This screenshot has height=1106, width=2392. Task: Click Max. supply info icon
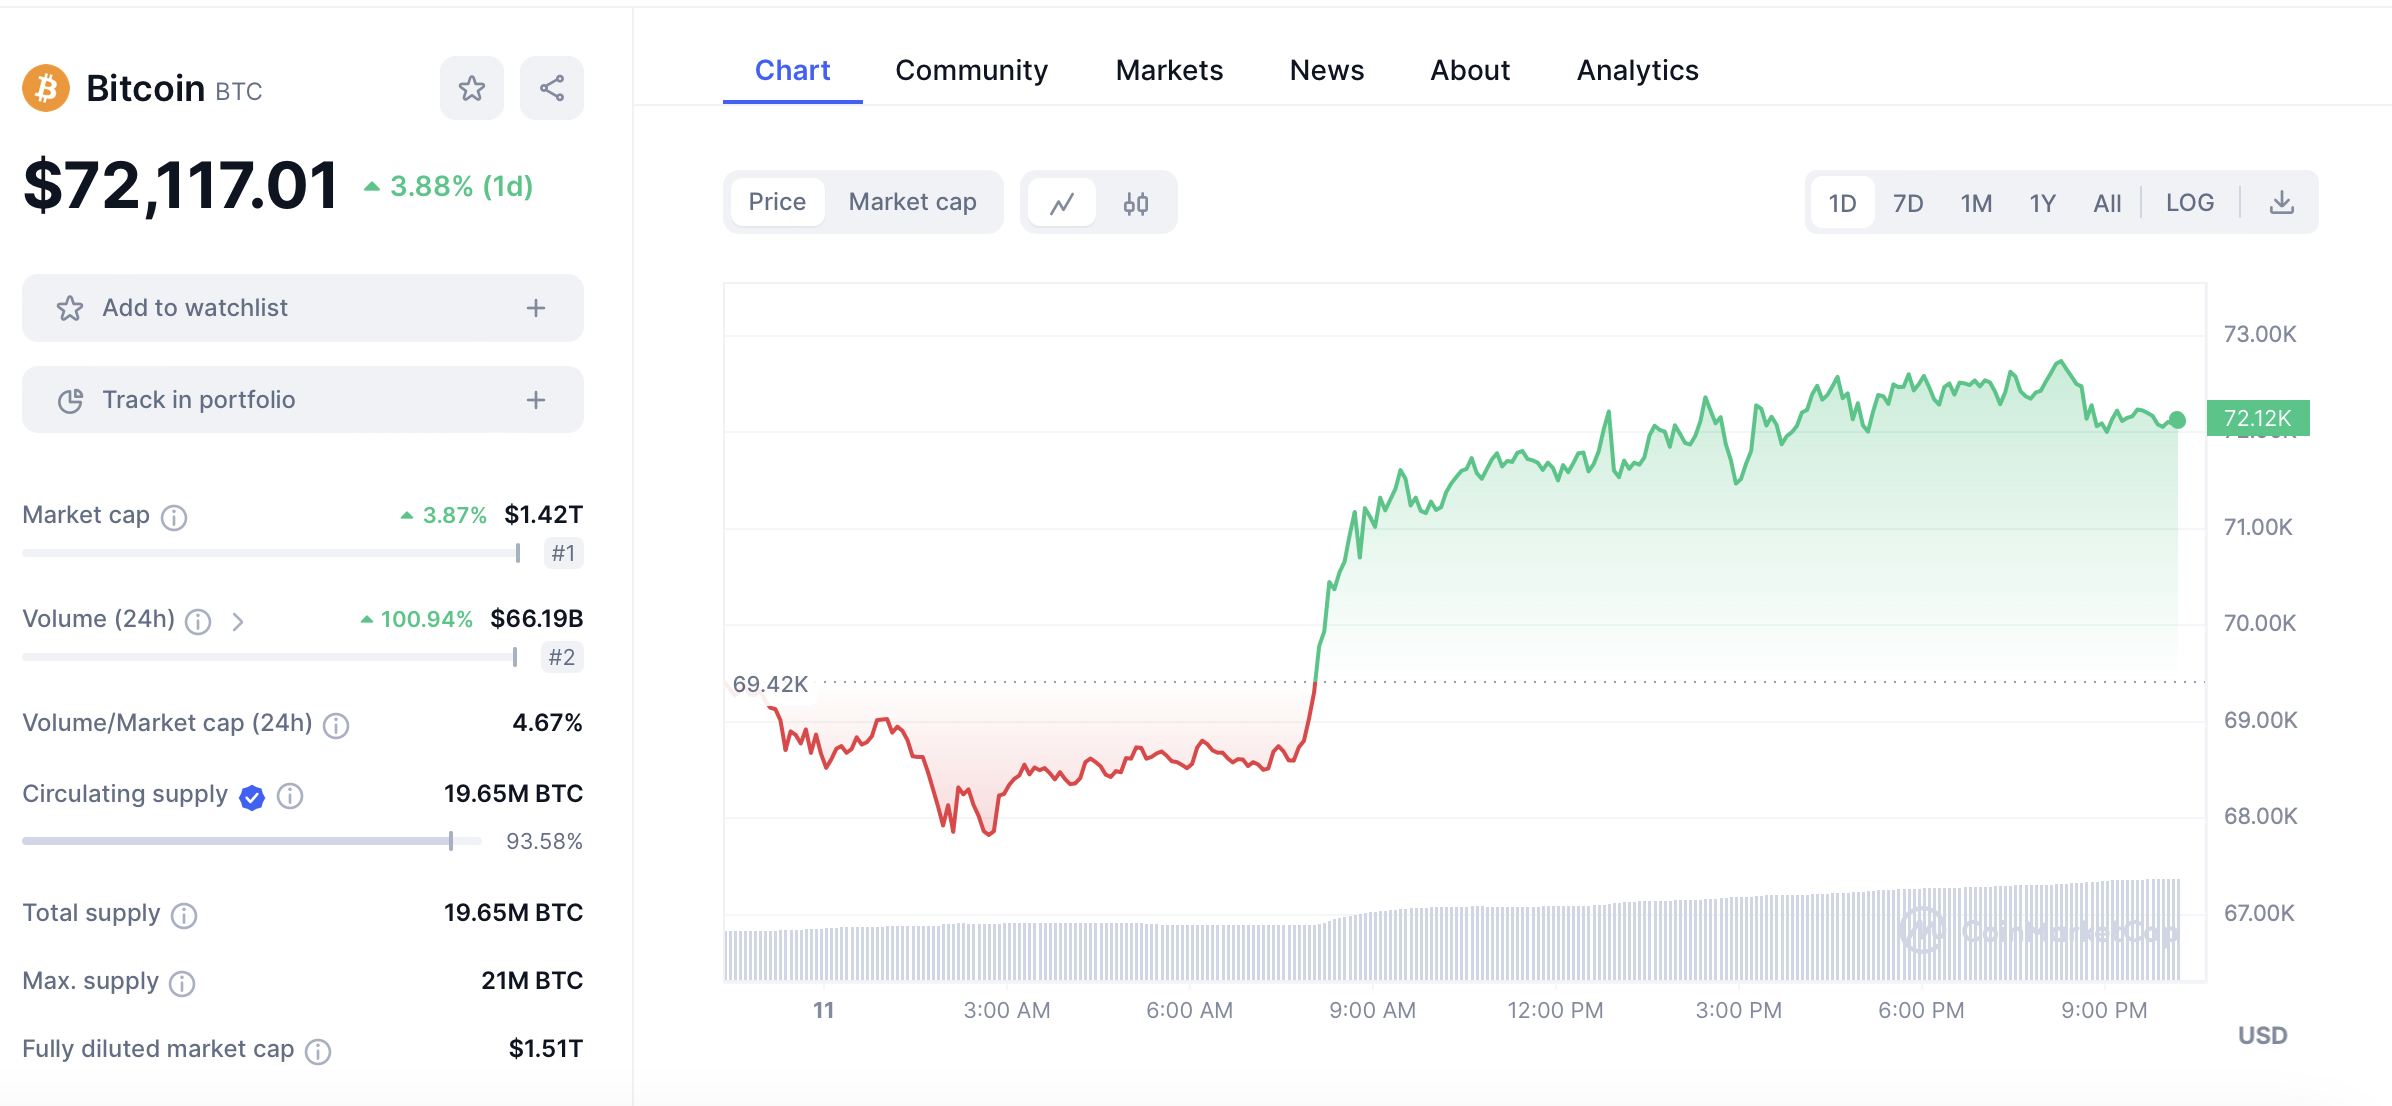pos(182,984)
